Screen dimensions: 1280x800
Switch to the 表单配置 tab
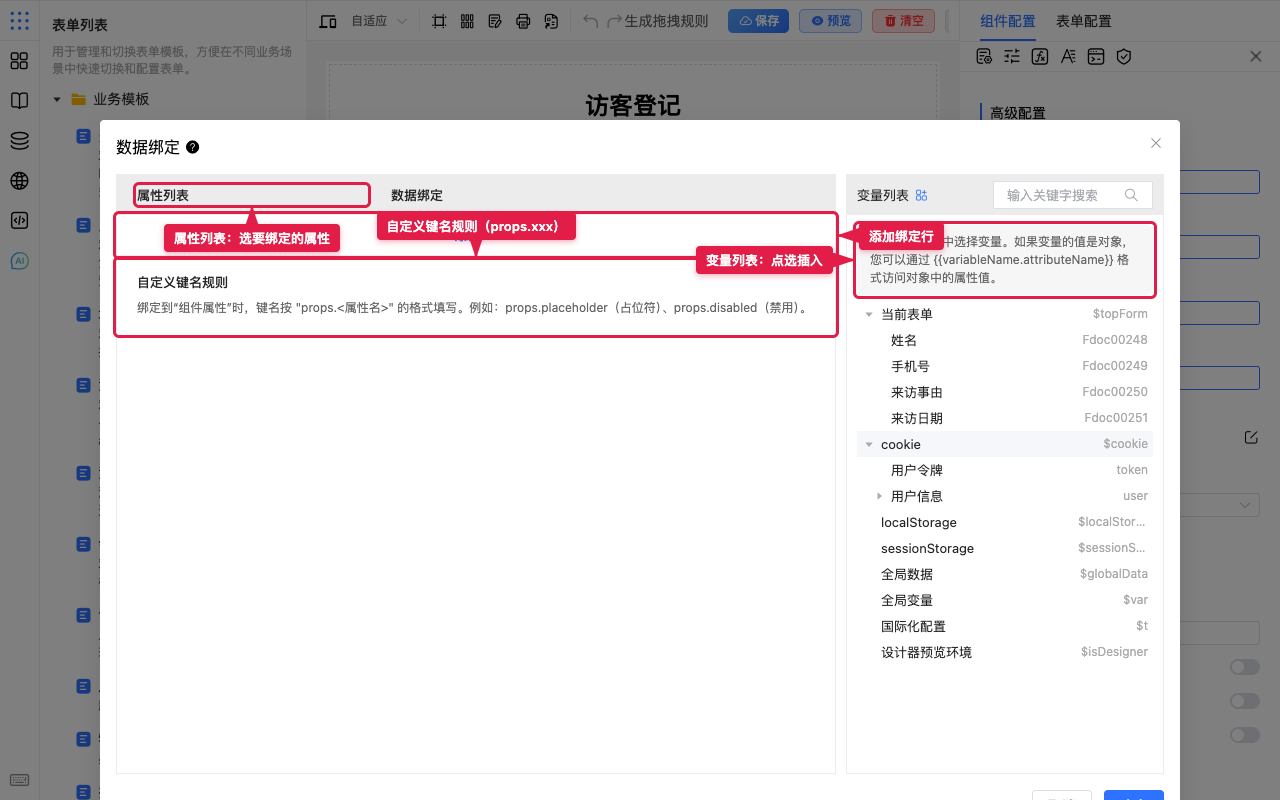pyautogui.click(x=1084, y=21)
